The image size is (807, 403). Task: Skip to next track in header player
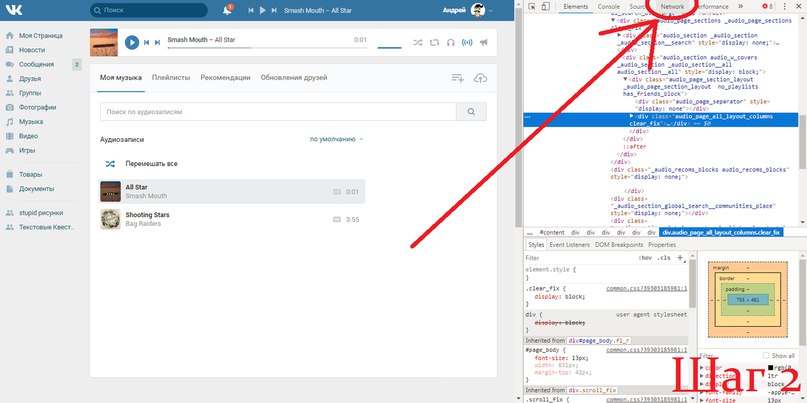point(274,10)
